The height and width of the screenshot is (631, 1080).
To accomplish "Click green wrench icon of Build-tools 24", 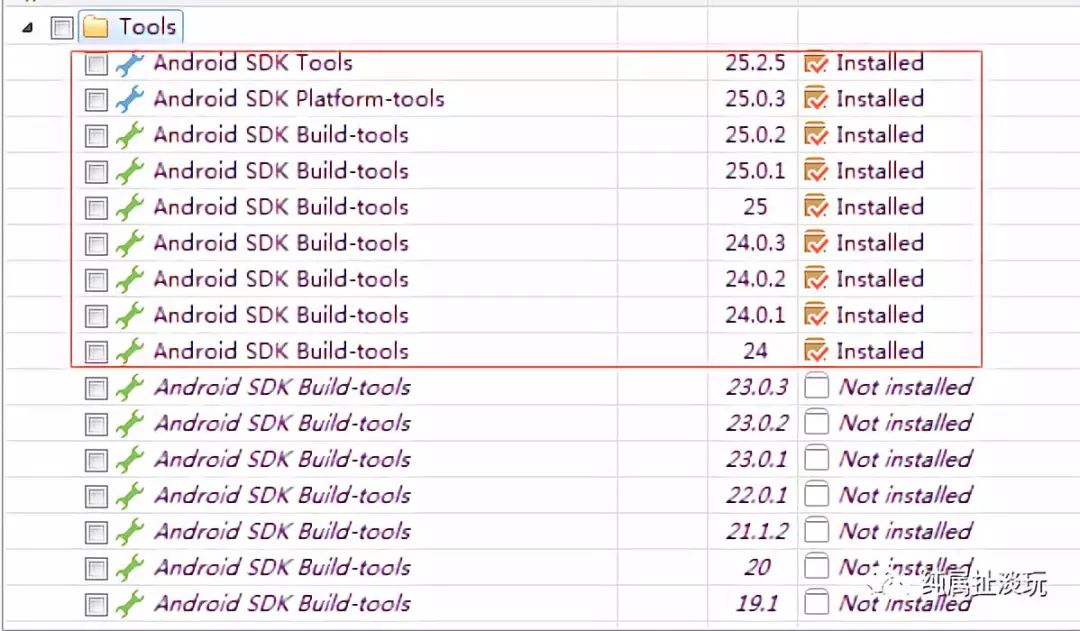I will [129, 351].
